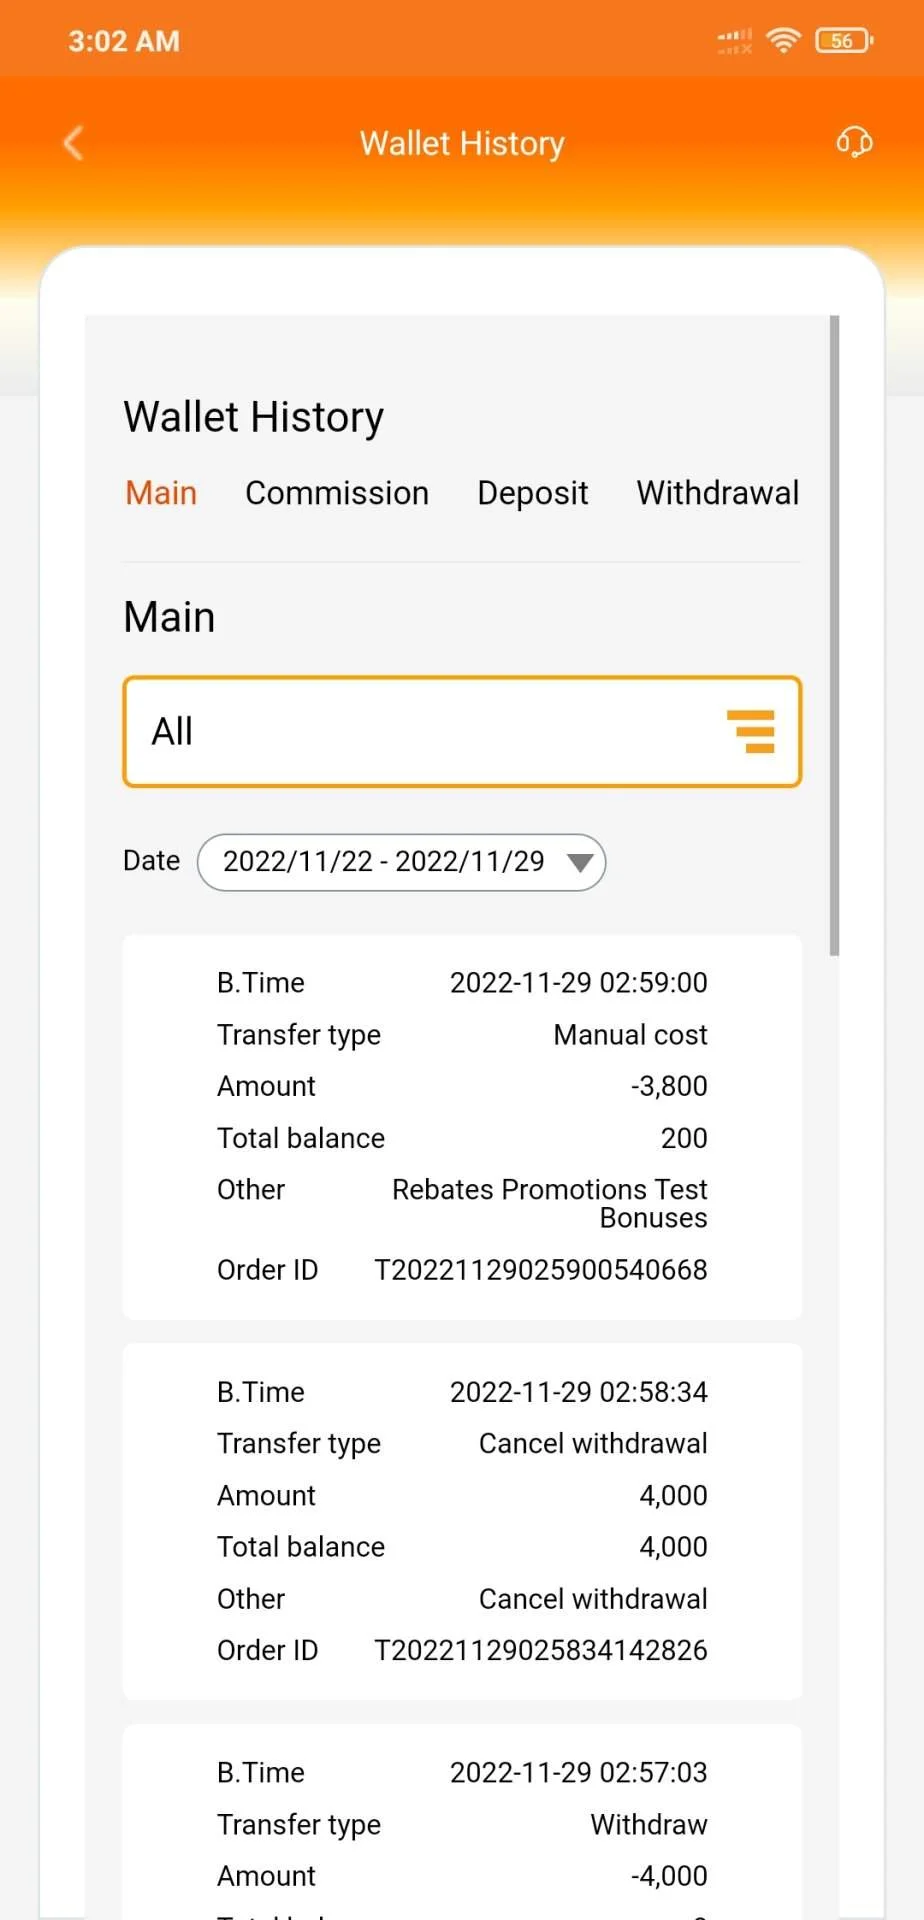924x1920 pixels.
Task: Tap timestamp 2022-11-29 02:57:03
Action: tap(579, 1773)
